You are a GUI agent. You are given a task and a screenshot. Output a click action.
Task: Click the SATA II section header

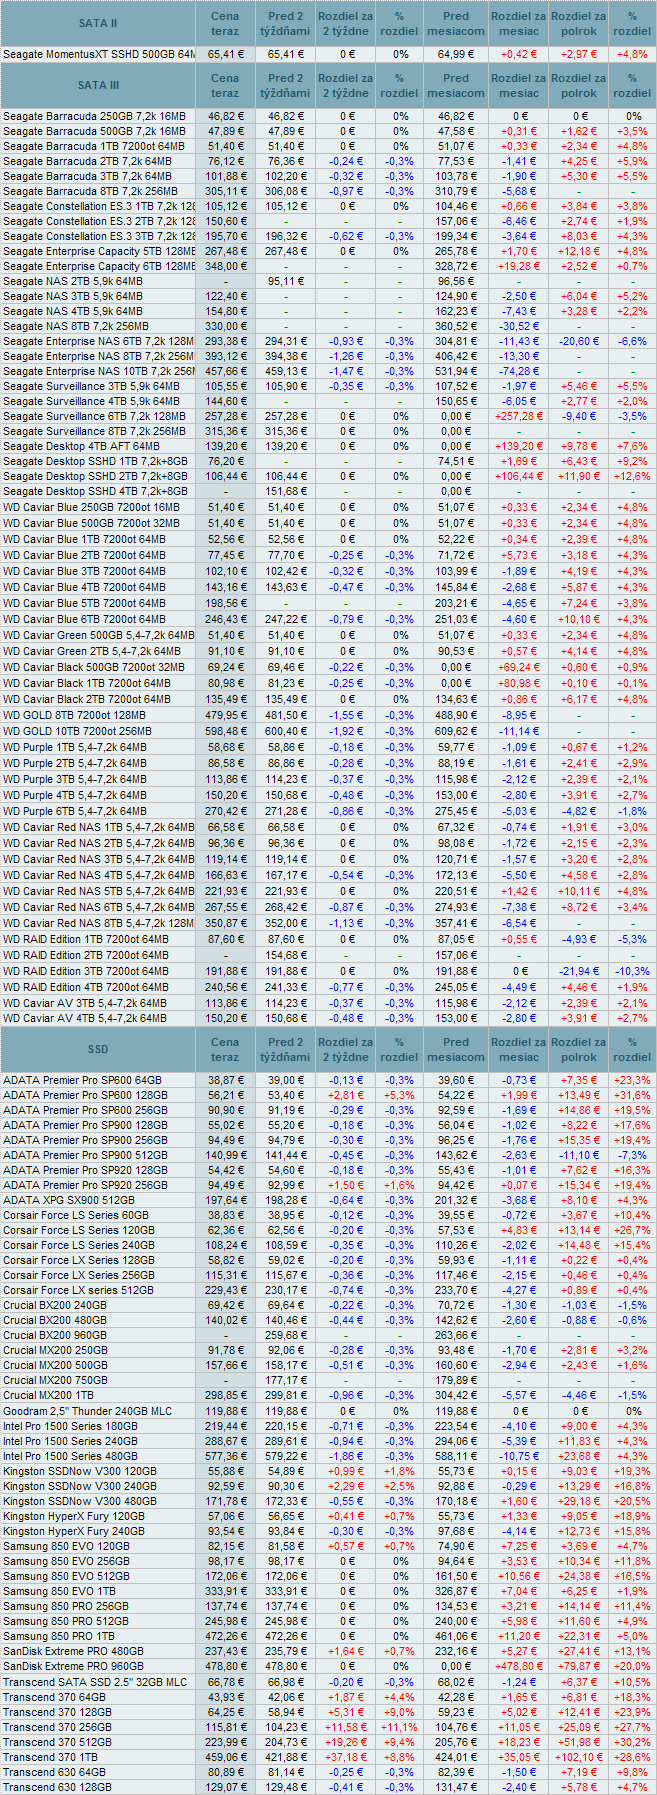[98, 24]
